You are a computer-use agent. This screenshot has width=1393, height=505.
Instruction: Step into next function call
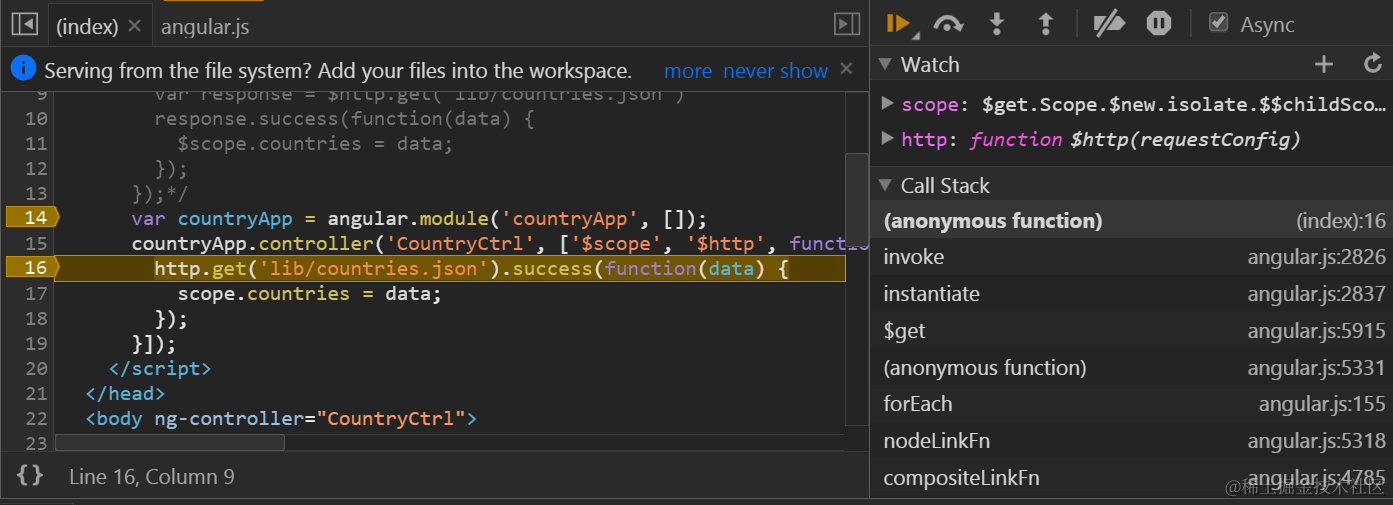pos(996,24)
